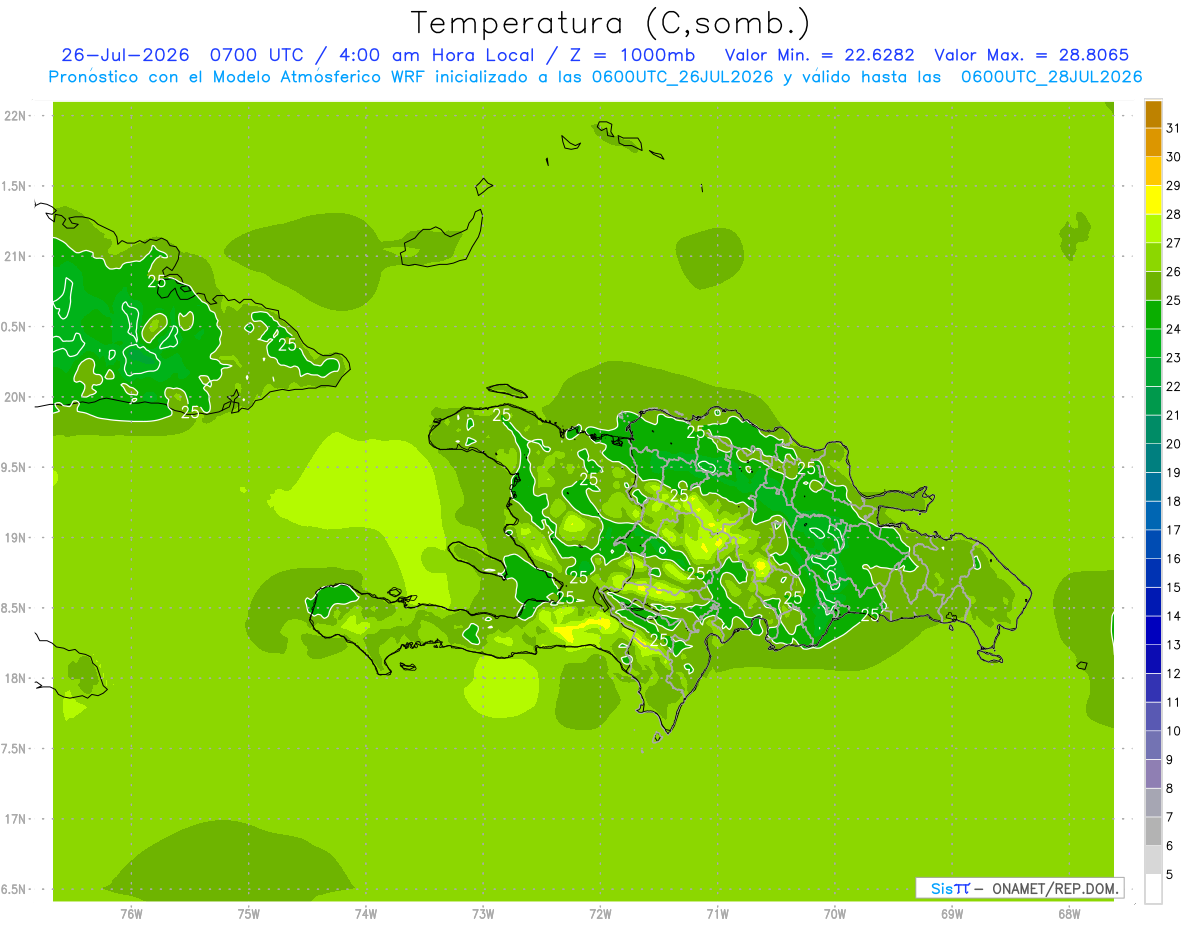This screenshot has height=927, width=1200.
Task: Click the legend value '12'
Action: [1173, 674]
